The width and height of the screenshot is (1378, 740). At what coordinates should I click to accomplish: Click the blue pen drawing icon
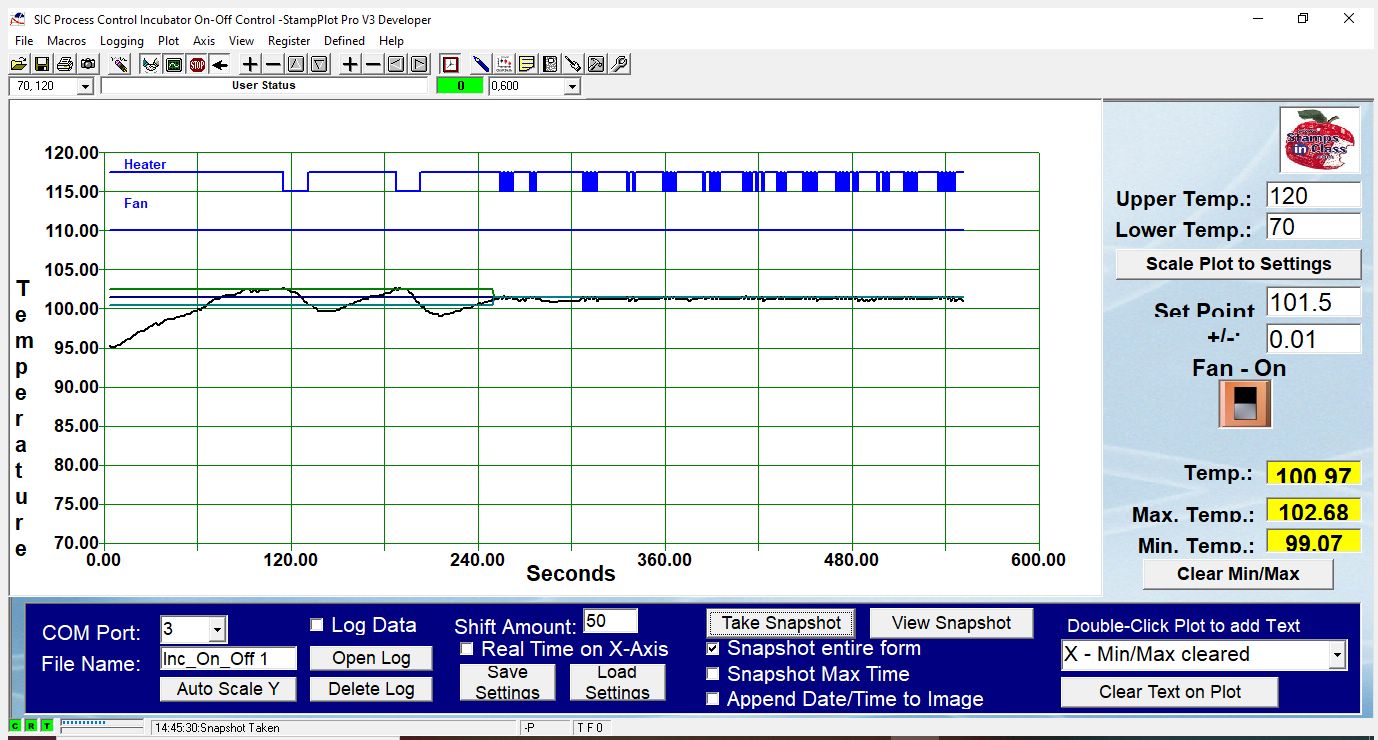[x=480, y=64]
